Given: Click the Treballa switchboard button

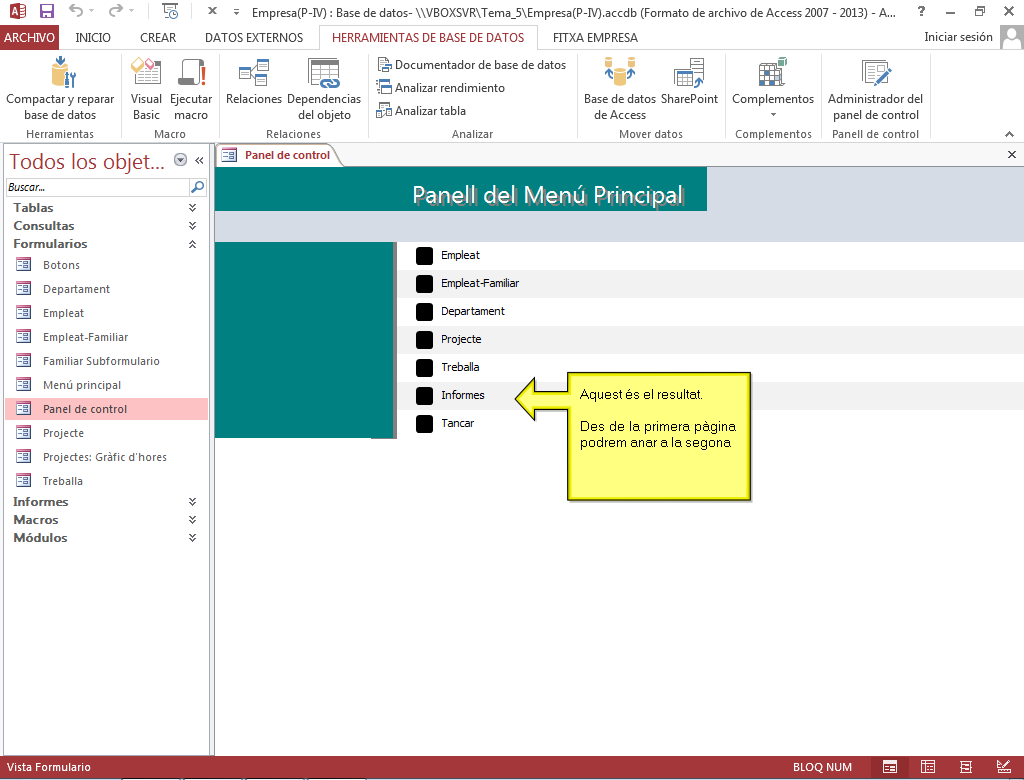Looking at the screenshot, I should tap(424, 368).
